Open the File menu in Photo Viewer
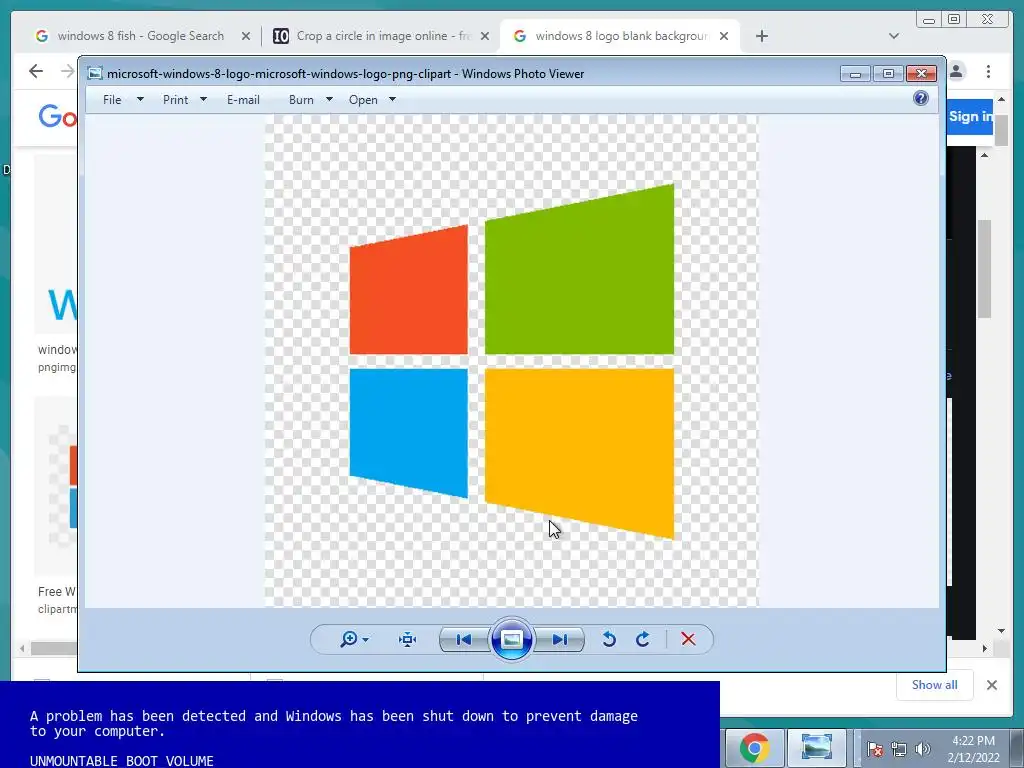This screenshot has height=768, width=1024. tap(112, 100)
